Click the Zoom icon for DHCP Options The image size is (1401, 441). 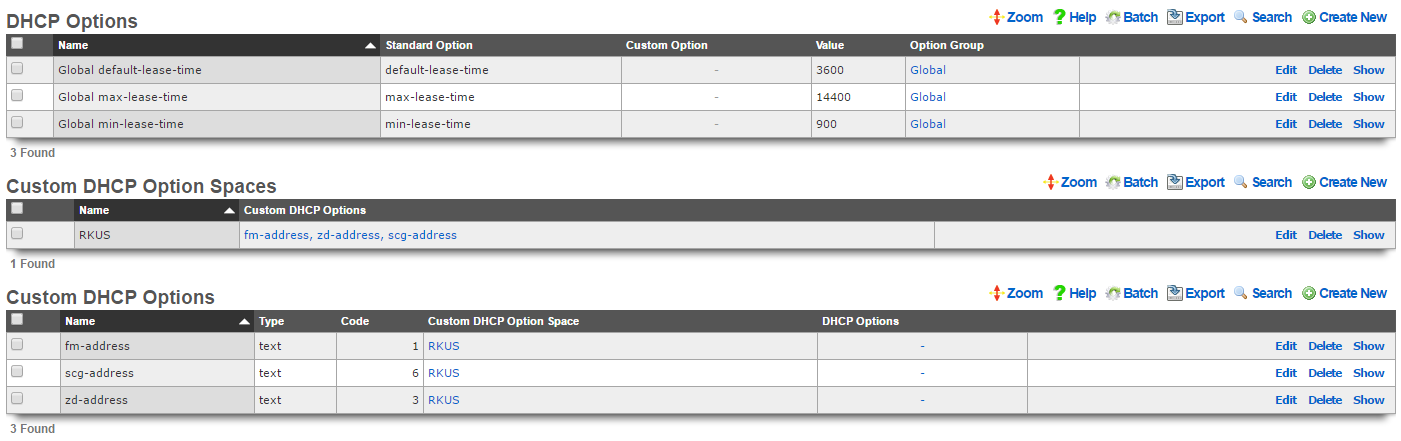tap(995, 17)
